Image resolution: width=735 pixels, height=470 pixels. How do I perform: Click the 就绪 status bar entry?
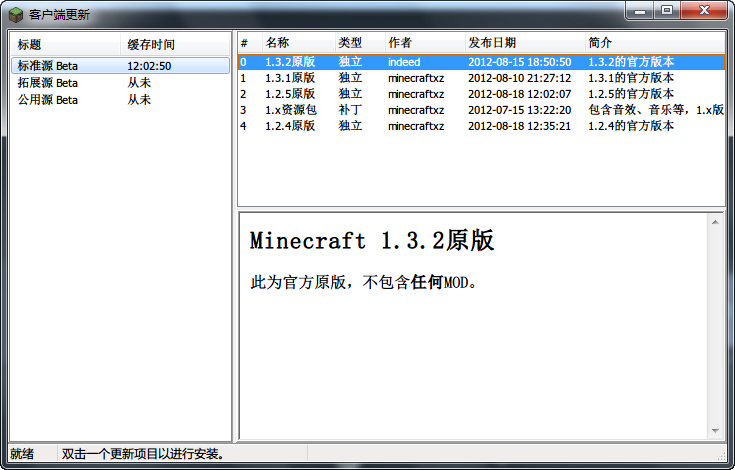(x=22, y=454)
